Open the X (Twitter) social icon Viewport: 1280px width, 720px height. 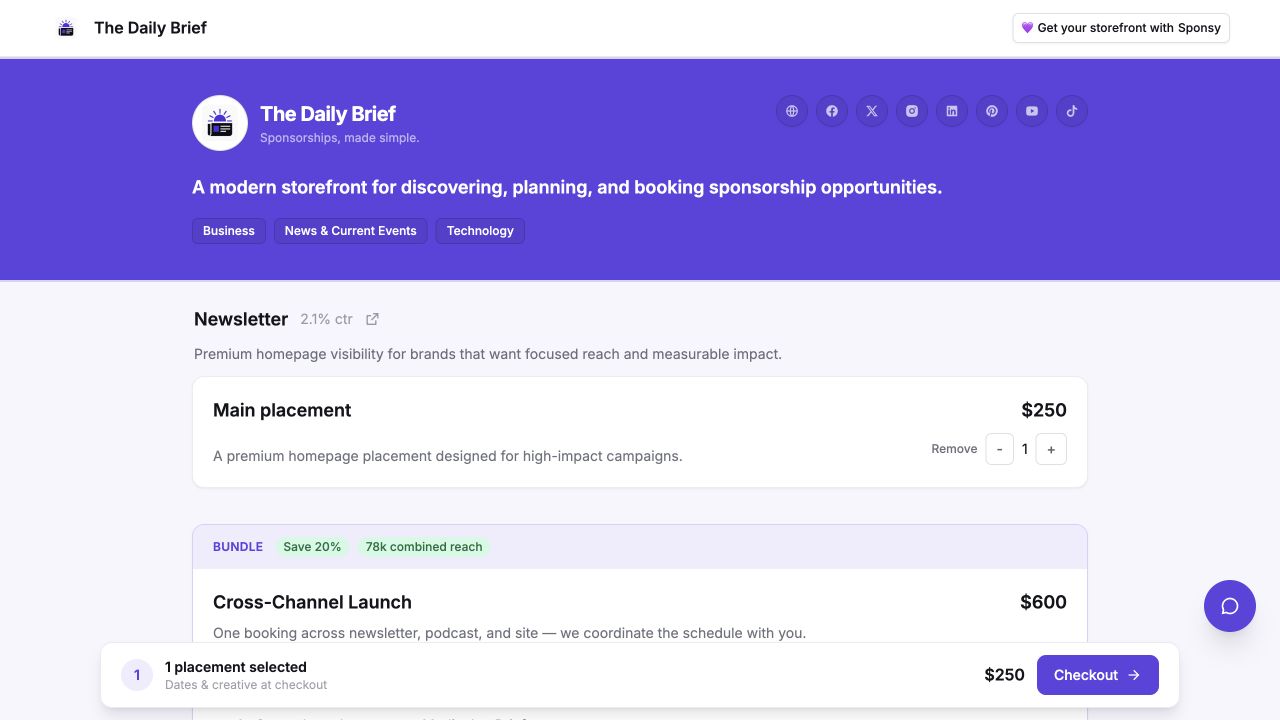(x=872, y=111)
